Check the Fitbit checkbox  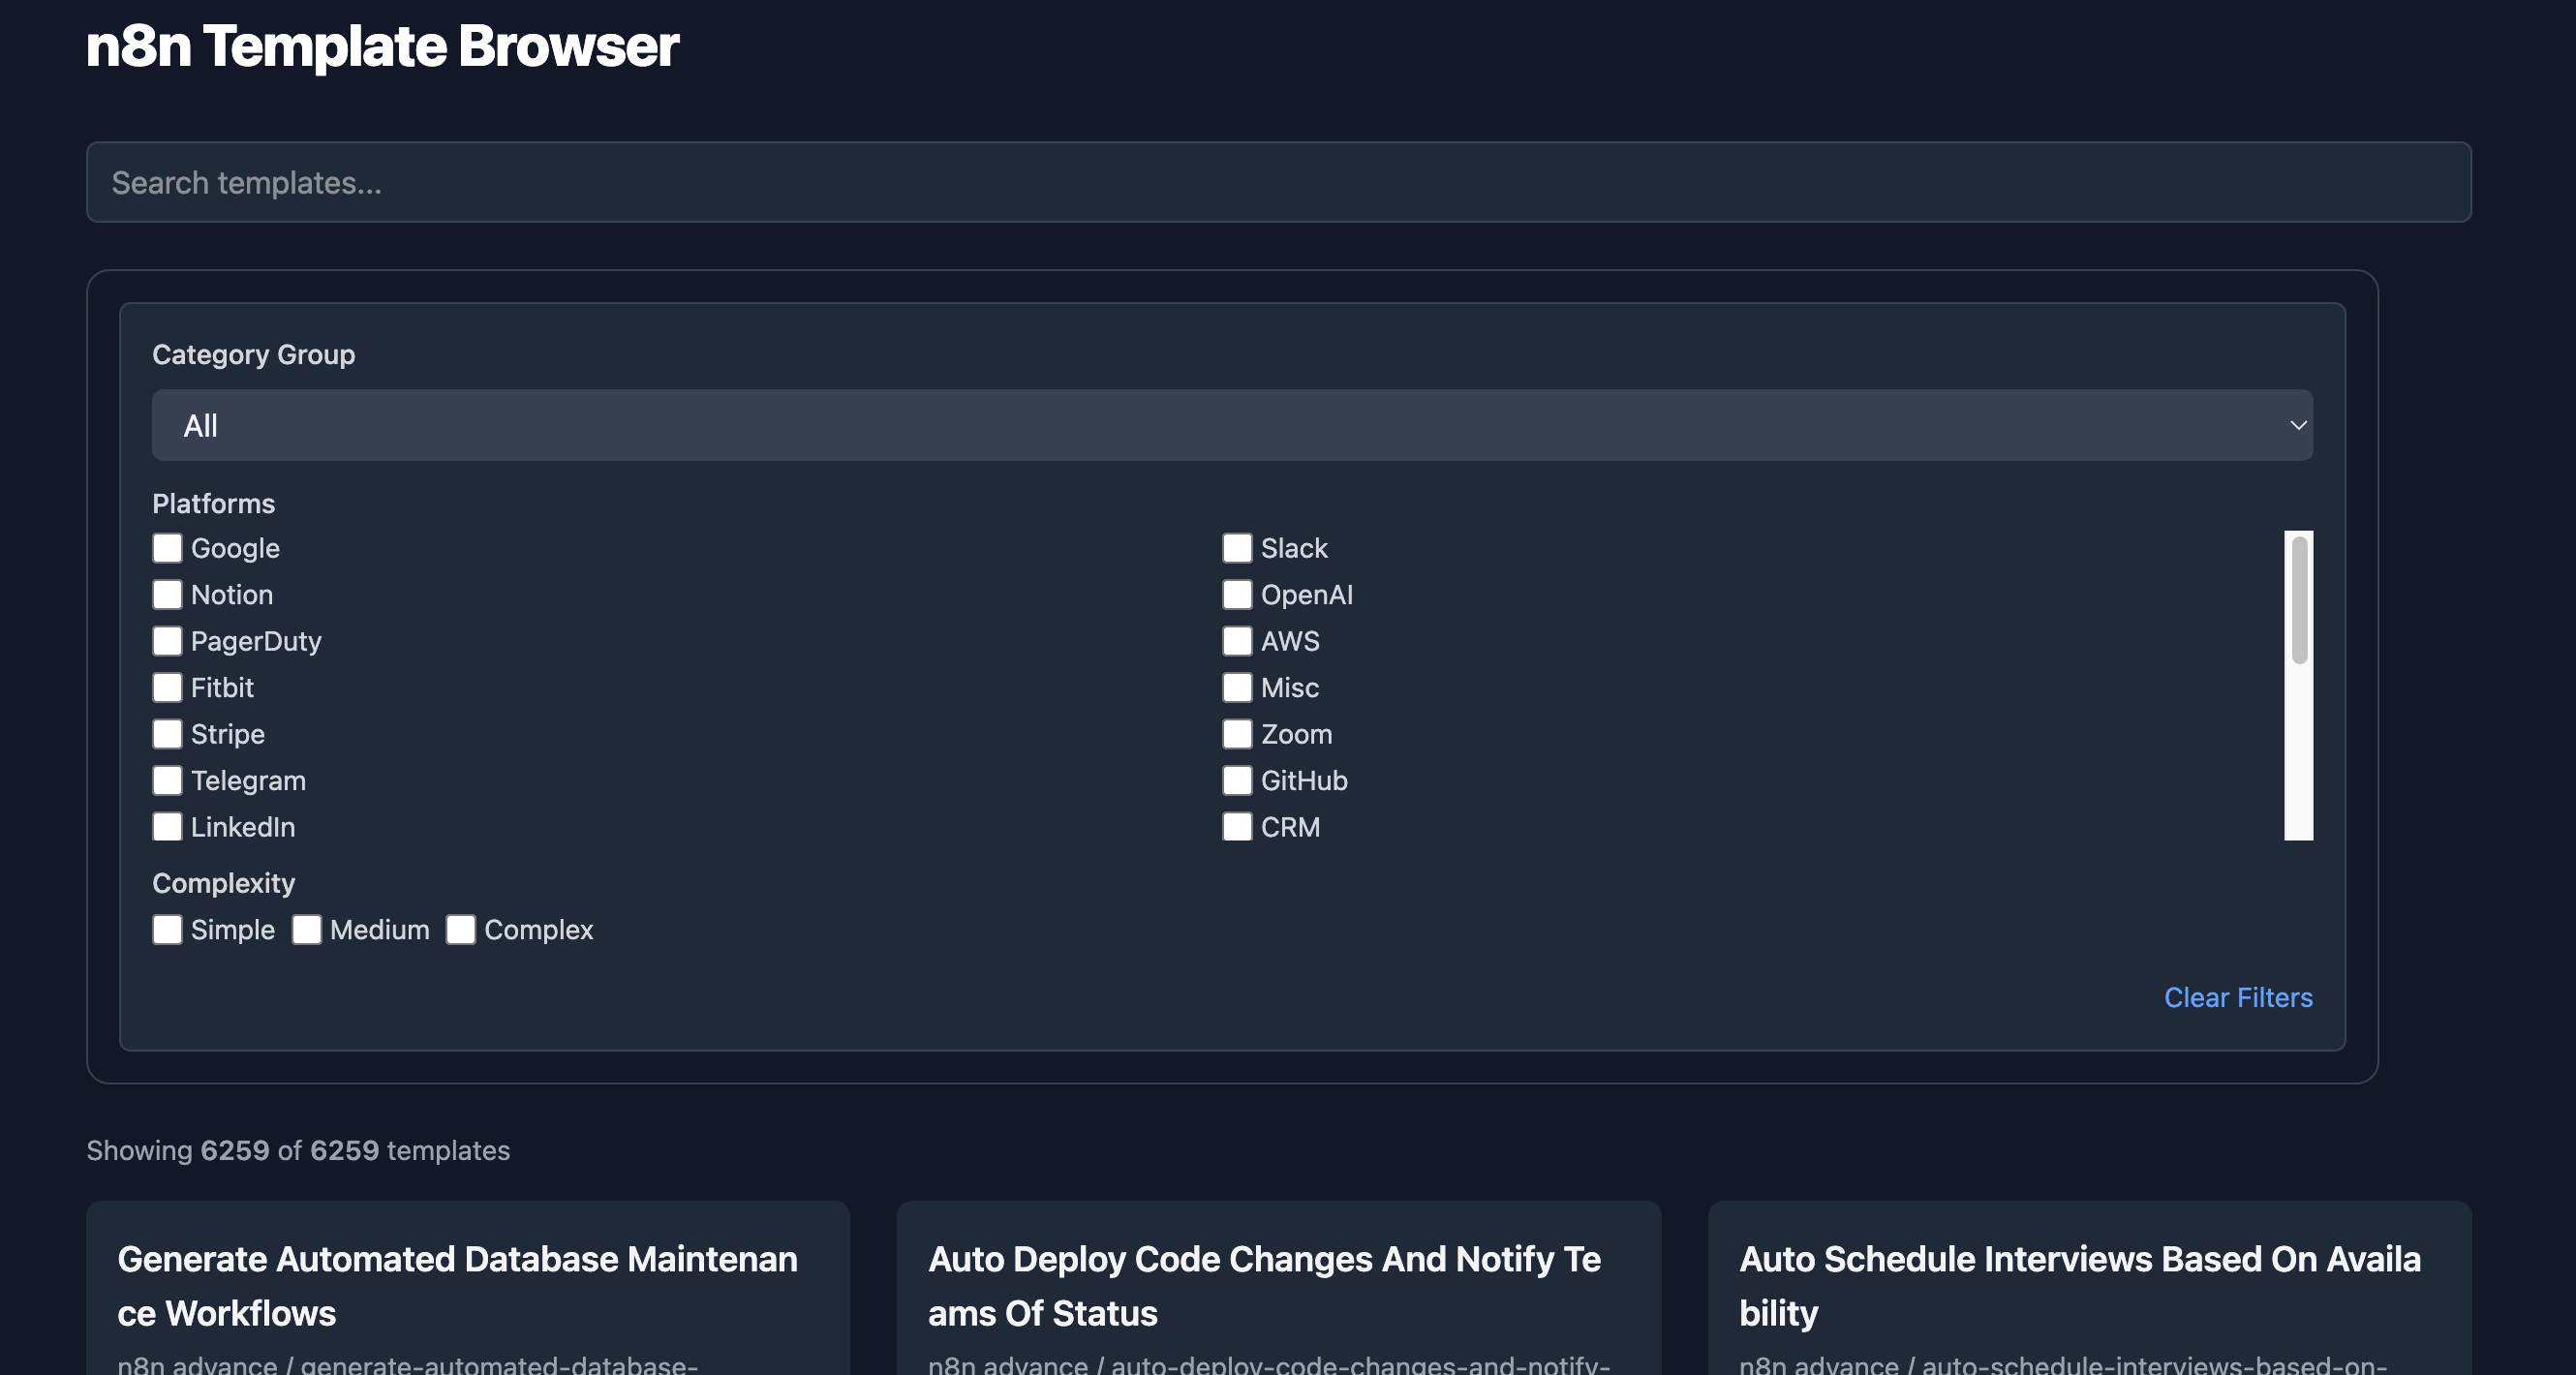click(167, 687)
